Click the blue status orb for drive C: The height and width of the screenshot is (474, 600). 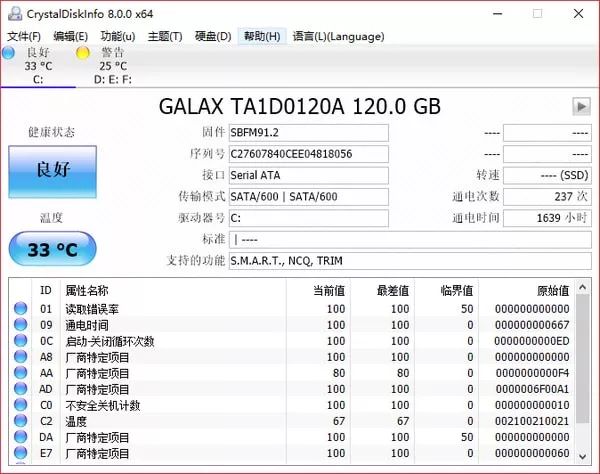point(8,53)
